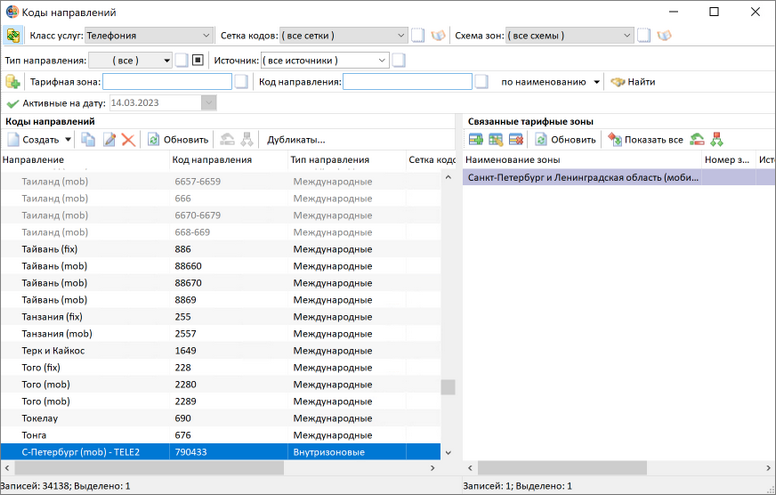This screenshot has height=495, width=776.
Task: Open Дубликаты... dialog
Action: pyautogui.click(x=296, y=140)
